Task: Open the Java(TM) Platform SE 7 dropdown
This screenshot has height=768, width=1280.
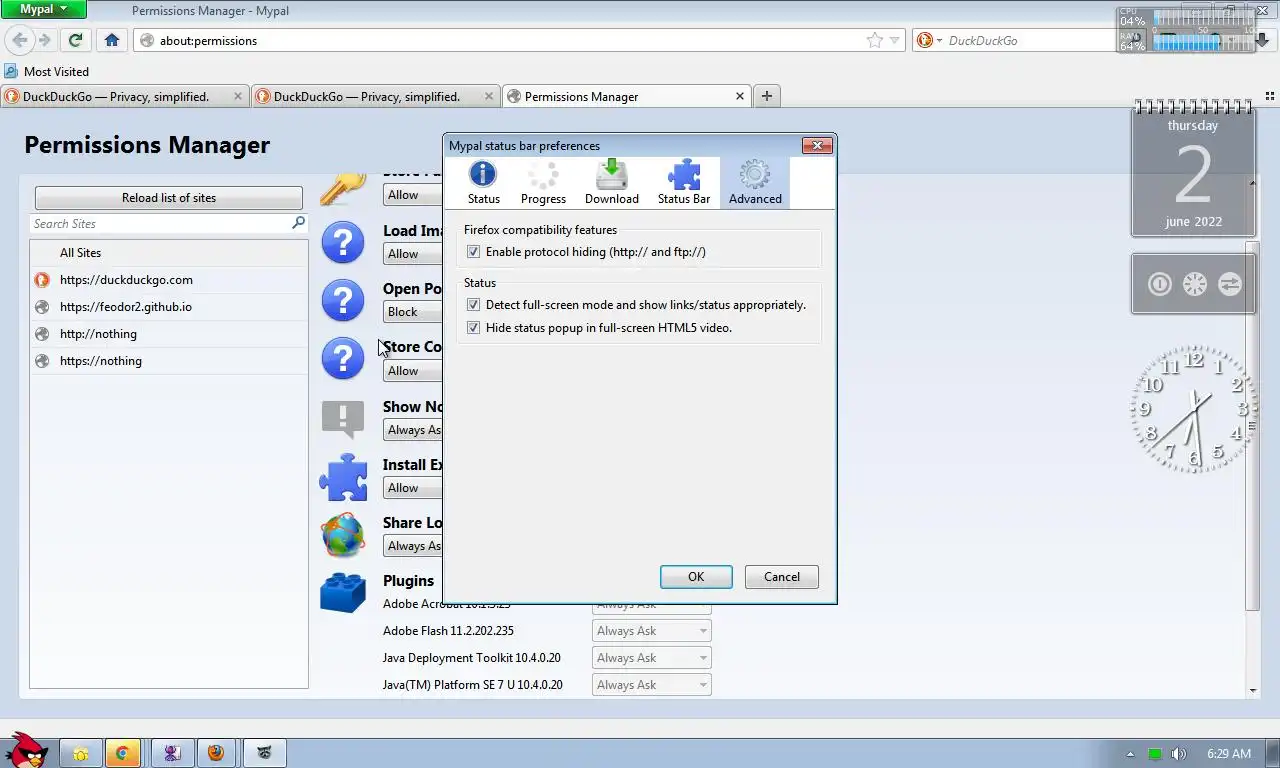Action: click(651, 685)
